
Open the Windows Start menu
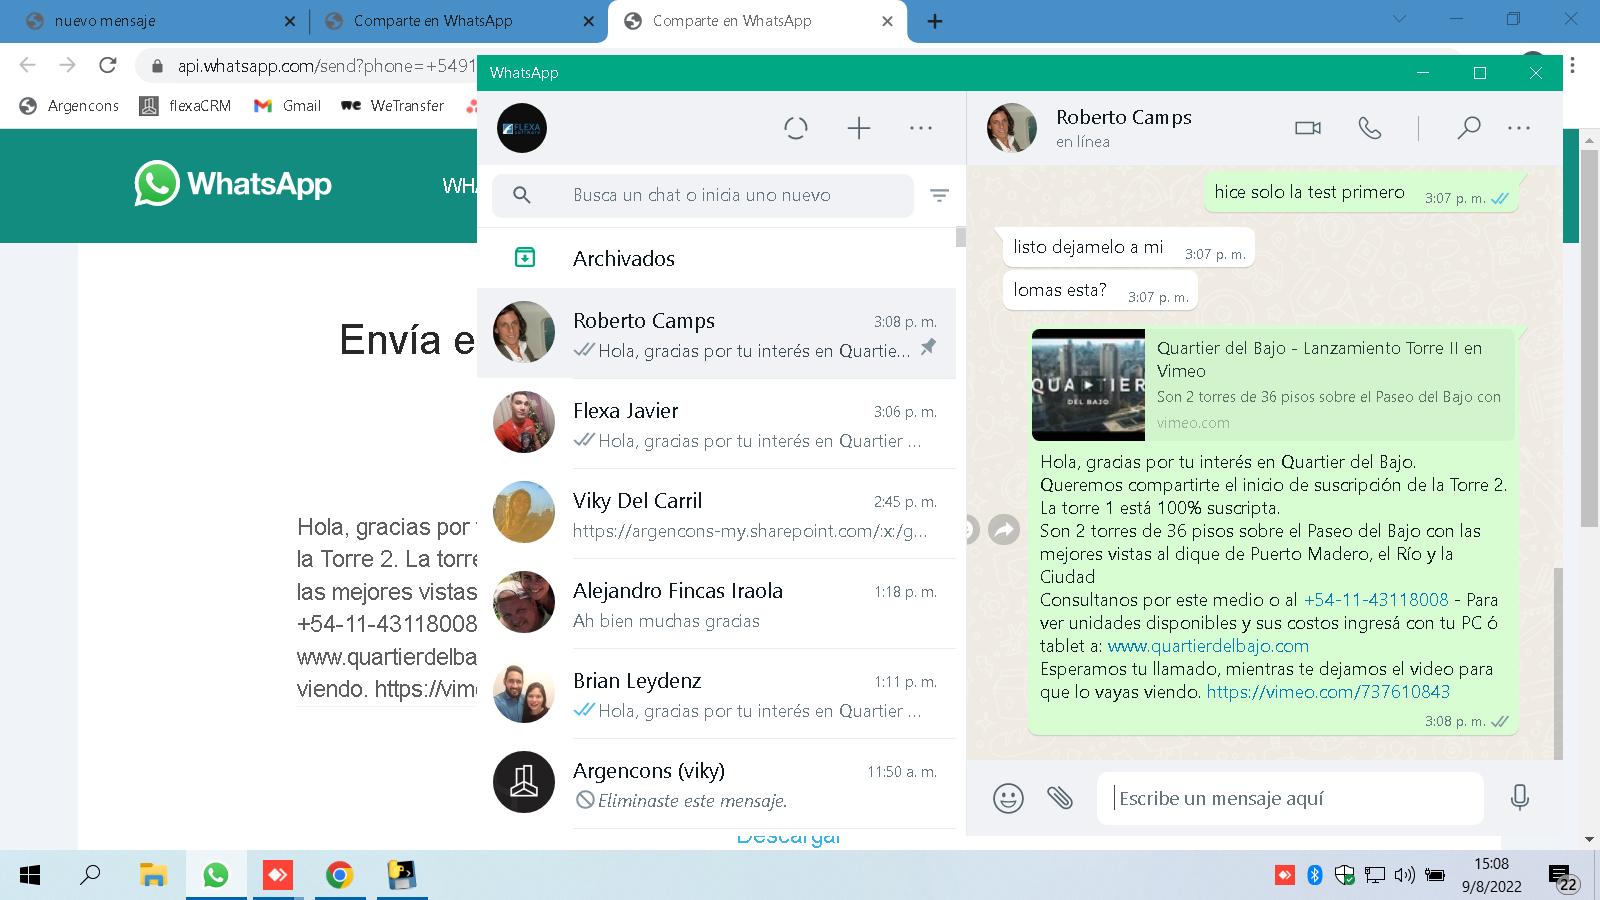pyautogui.click(x=30, y=876)
